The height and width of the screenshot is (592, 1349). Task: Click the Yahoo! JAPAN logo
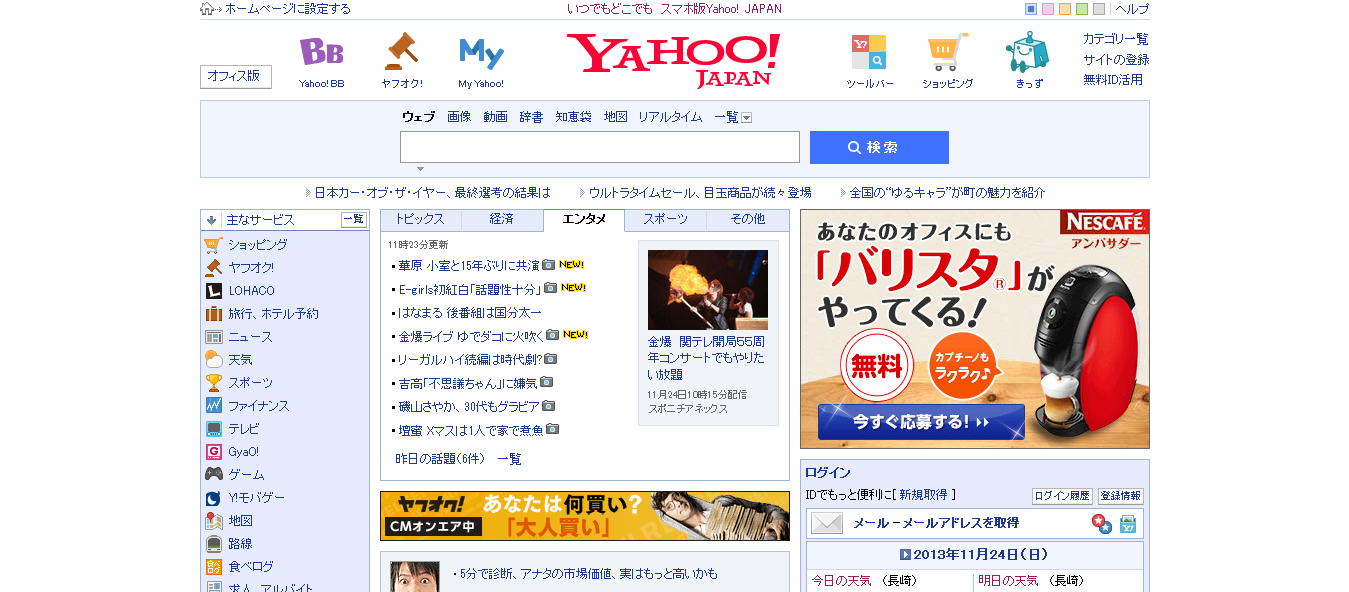coord(673,60)
